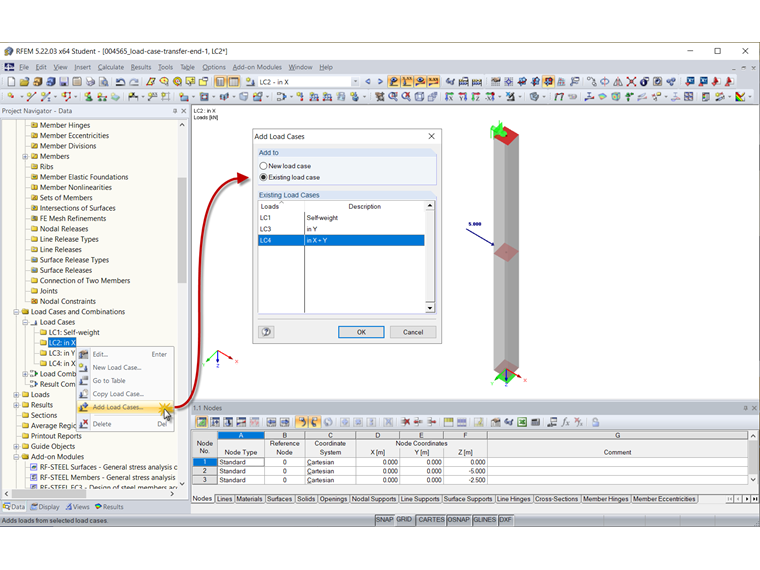Close the Add Load Cases dialog

(x=431, y=136)
